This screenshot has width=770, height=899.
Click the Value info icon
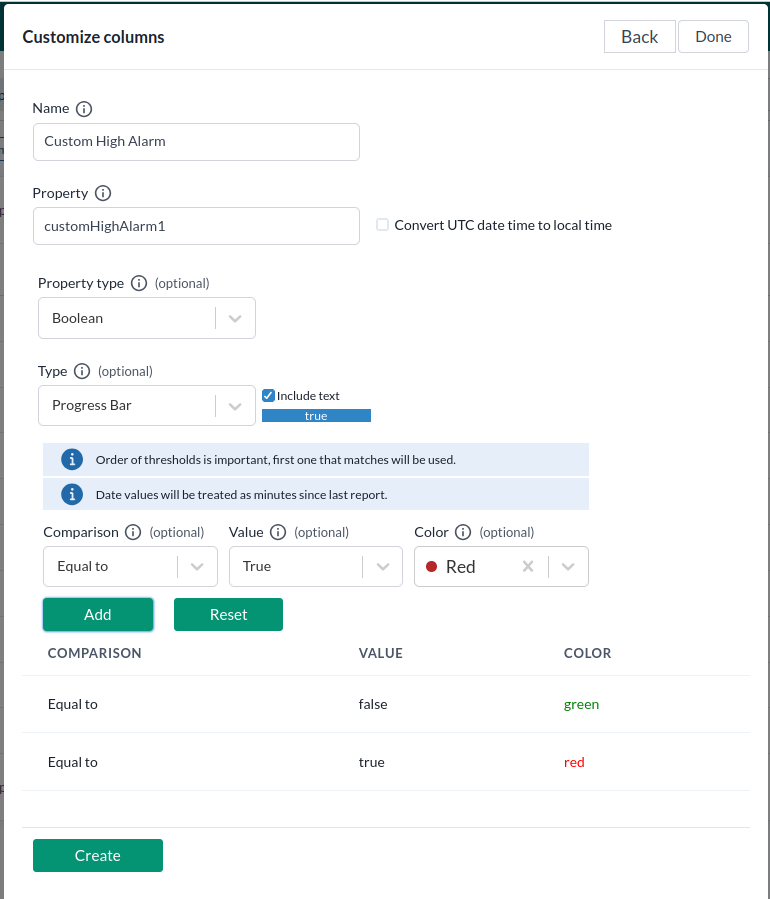276,532
